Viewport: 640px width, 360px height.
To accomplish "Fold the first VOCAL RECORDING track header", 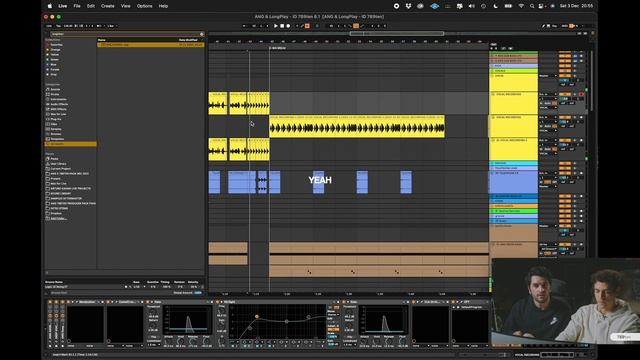I will click(493, 94).
